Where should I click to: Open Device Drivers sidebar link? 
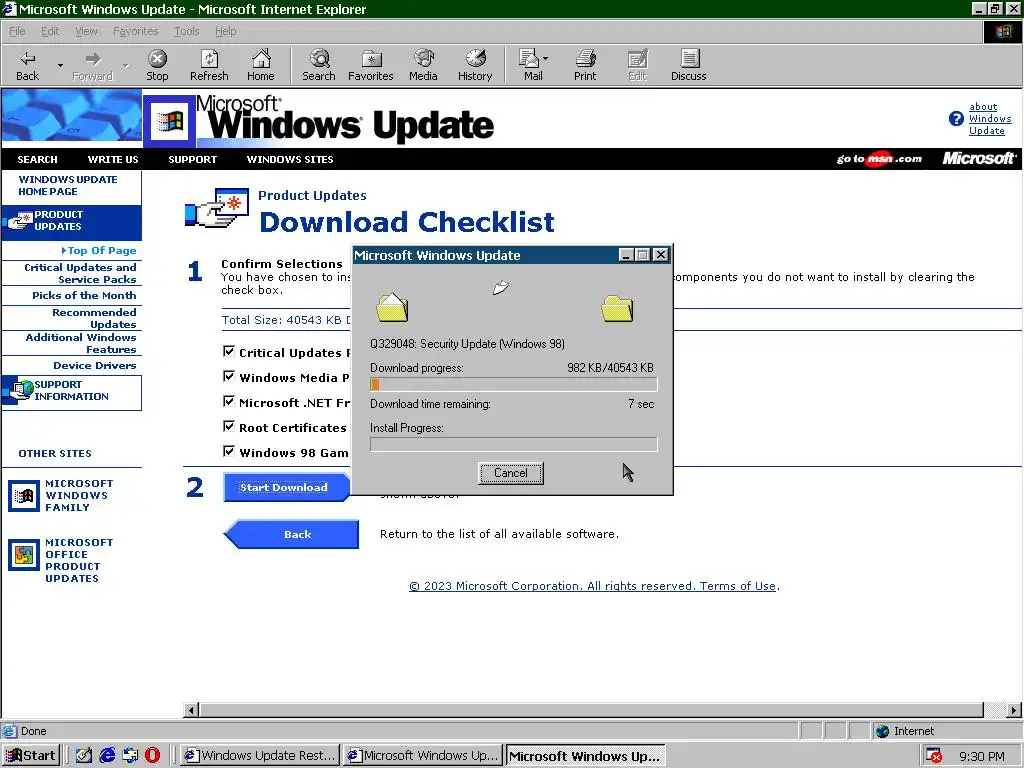[95, 366]
